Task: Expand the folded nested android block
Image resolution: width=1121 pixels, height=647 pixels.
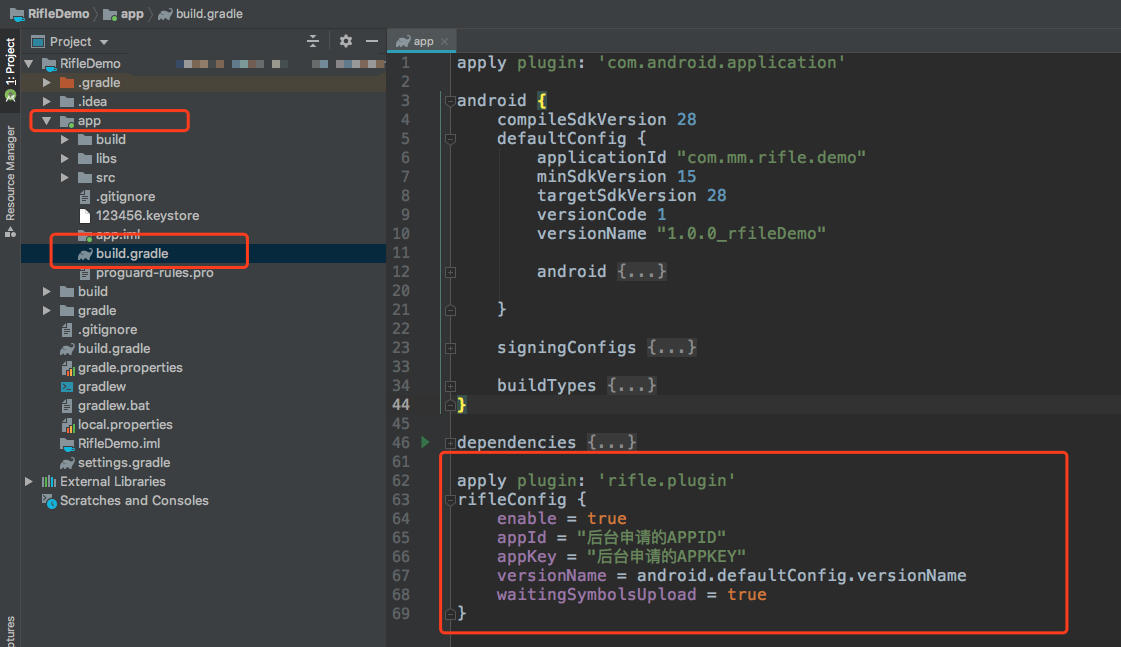Action: click(x=450, y=272)
